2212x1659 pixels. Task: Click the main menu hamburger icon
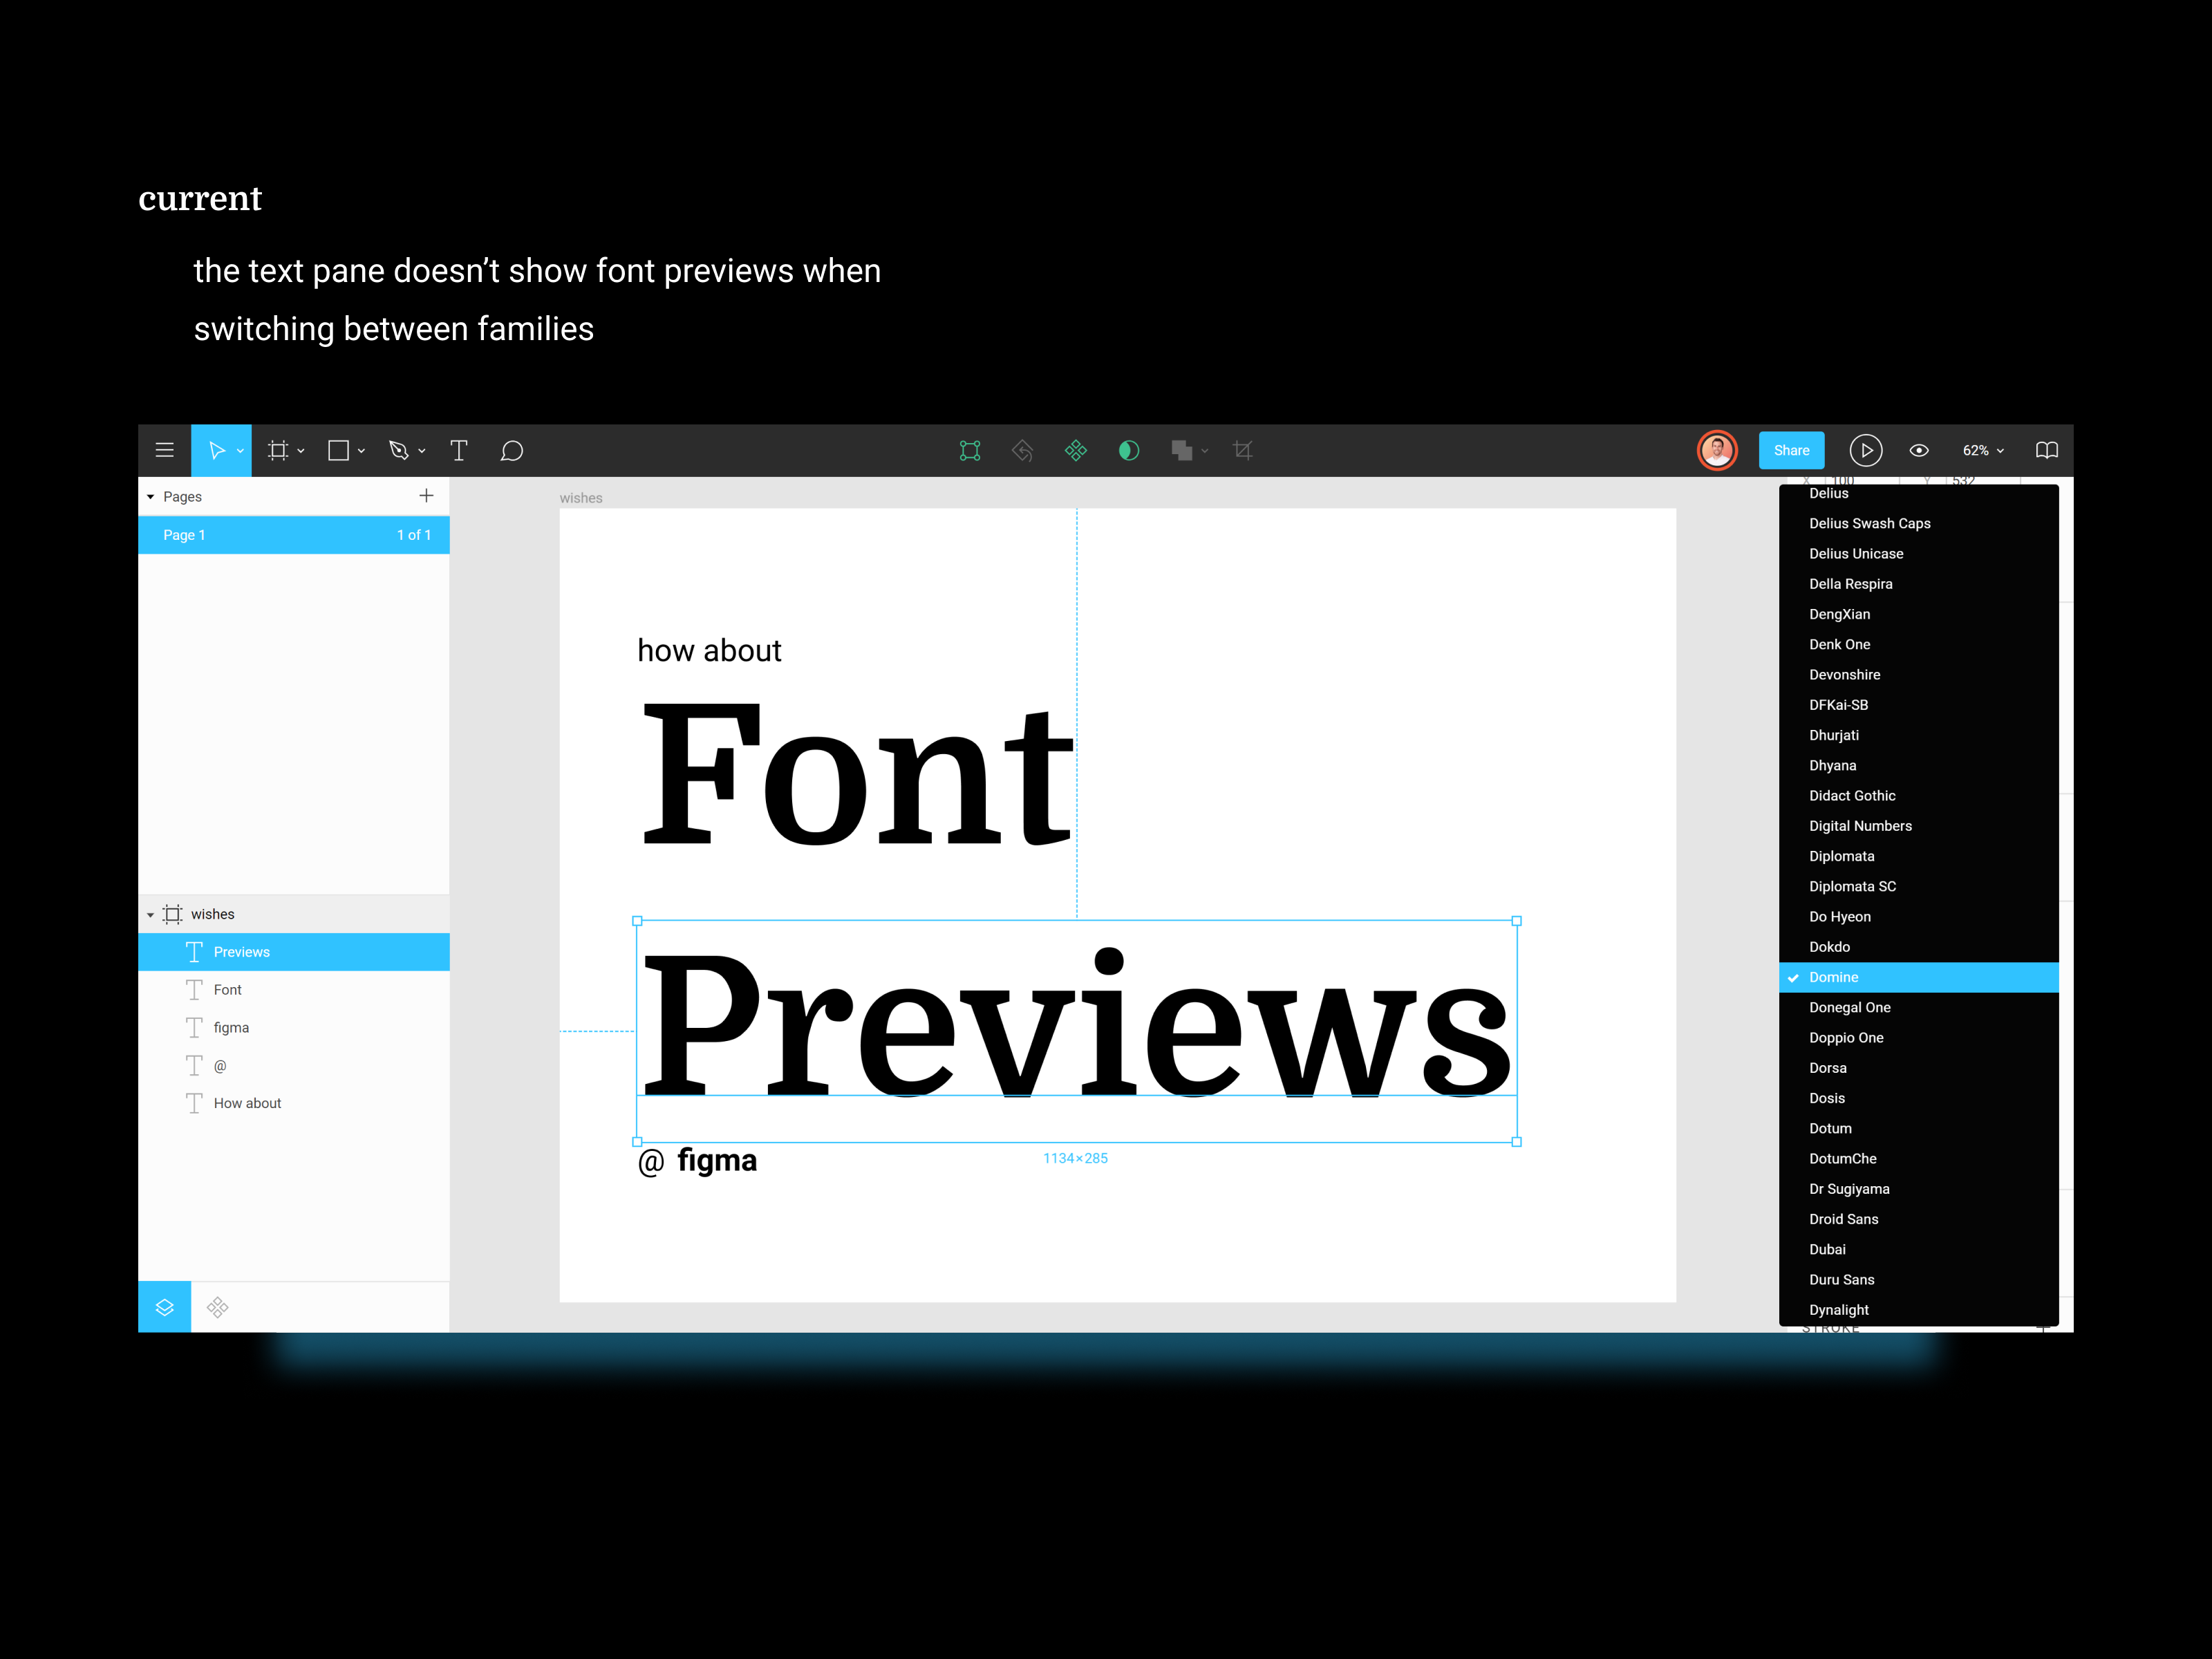[164, 449]
